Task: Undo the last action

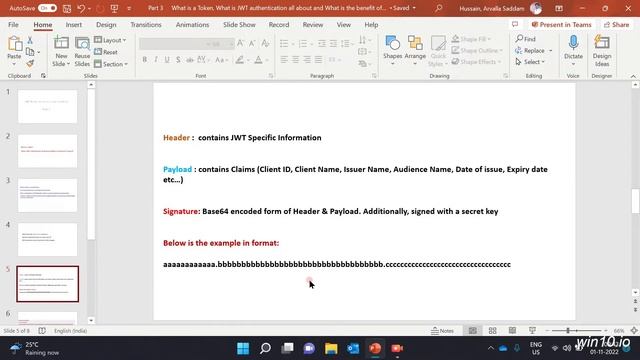Action: tap(81, 8)
